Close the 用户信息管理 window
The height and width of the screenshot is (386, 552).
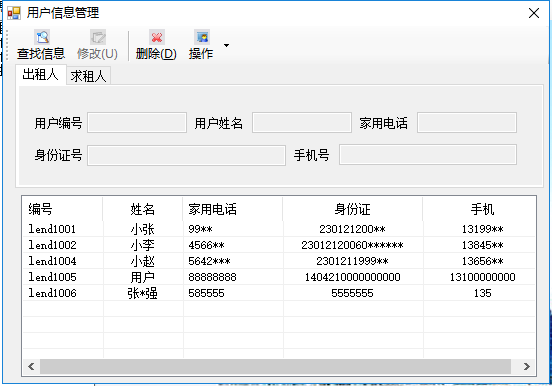pos(534,13)
